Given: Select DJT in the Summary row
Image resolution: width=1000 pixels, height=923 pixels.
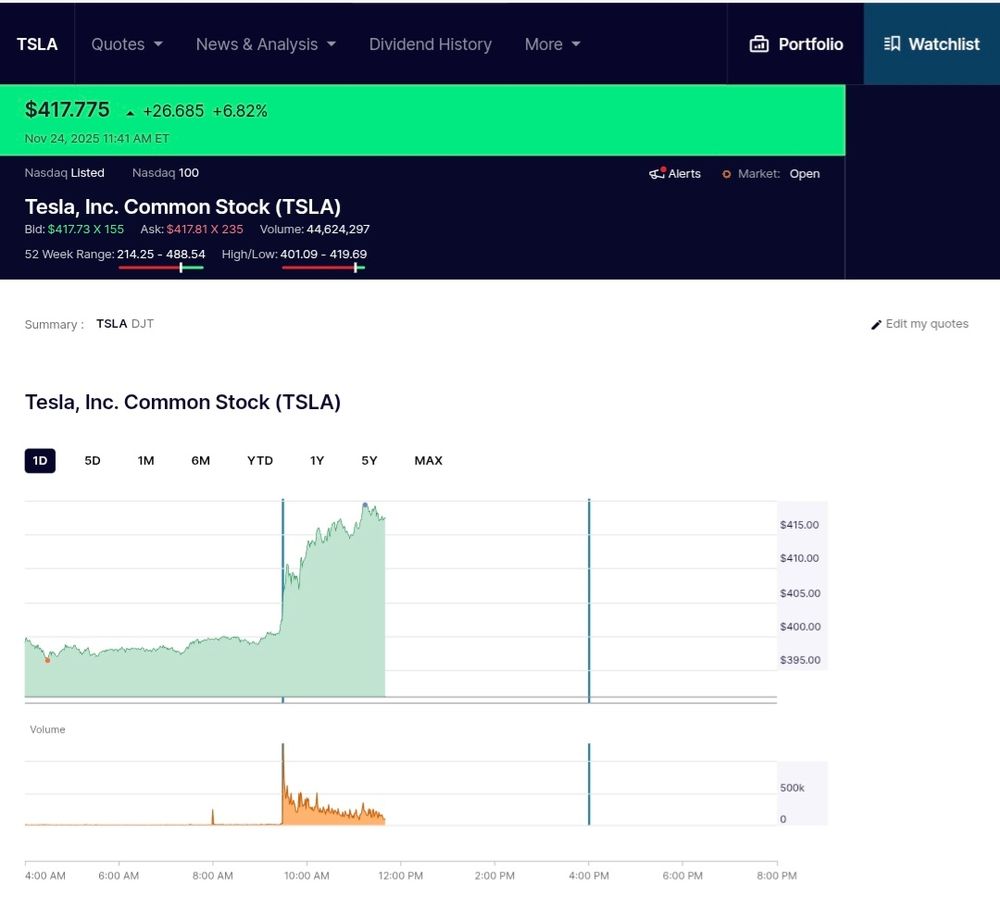Looking at the screenshot, I should point(143,323).
